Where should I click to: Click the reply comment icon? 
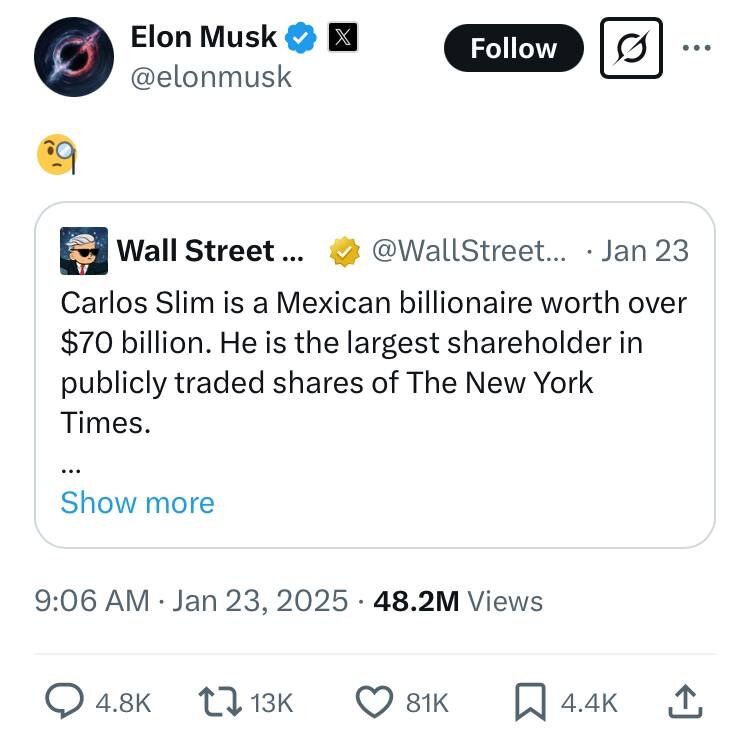click(x=64, y=702)
